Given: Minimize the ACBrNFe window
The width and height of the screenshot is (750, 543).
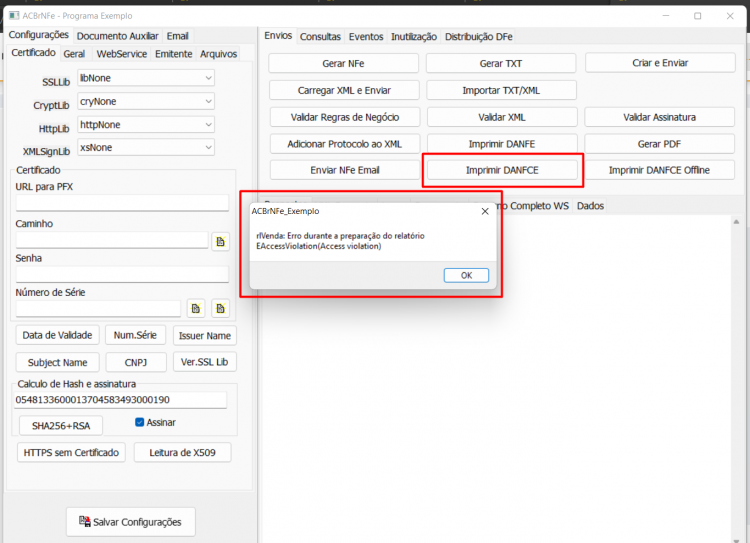Looking at the screenshot, I should coord(666,16).
